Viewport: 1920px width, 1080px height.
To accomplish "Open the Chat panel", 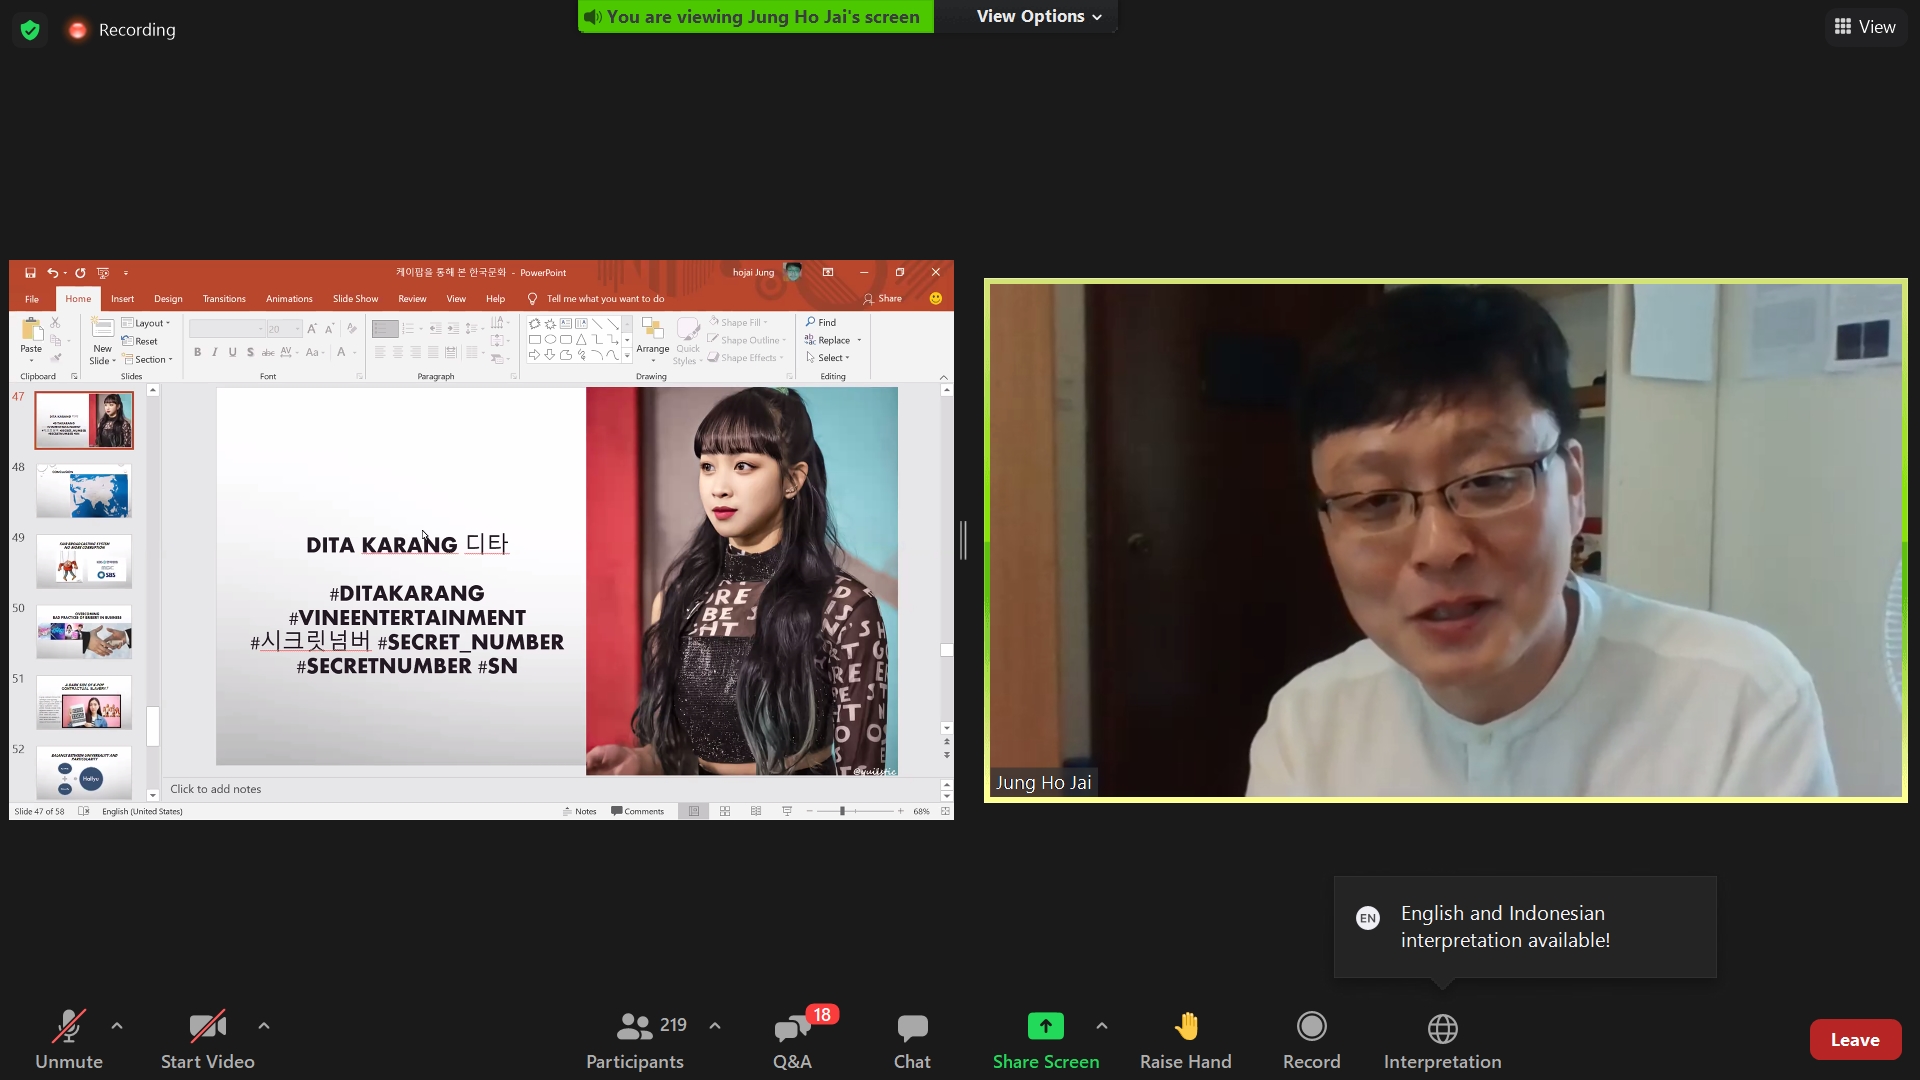I will 911,1028.
